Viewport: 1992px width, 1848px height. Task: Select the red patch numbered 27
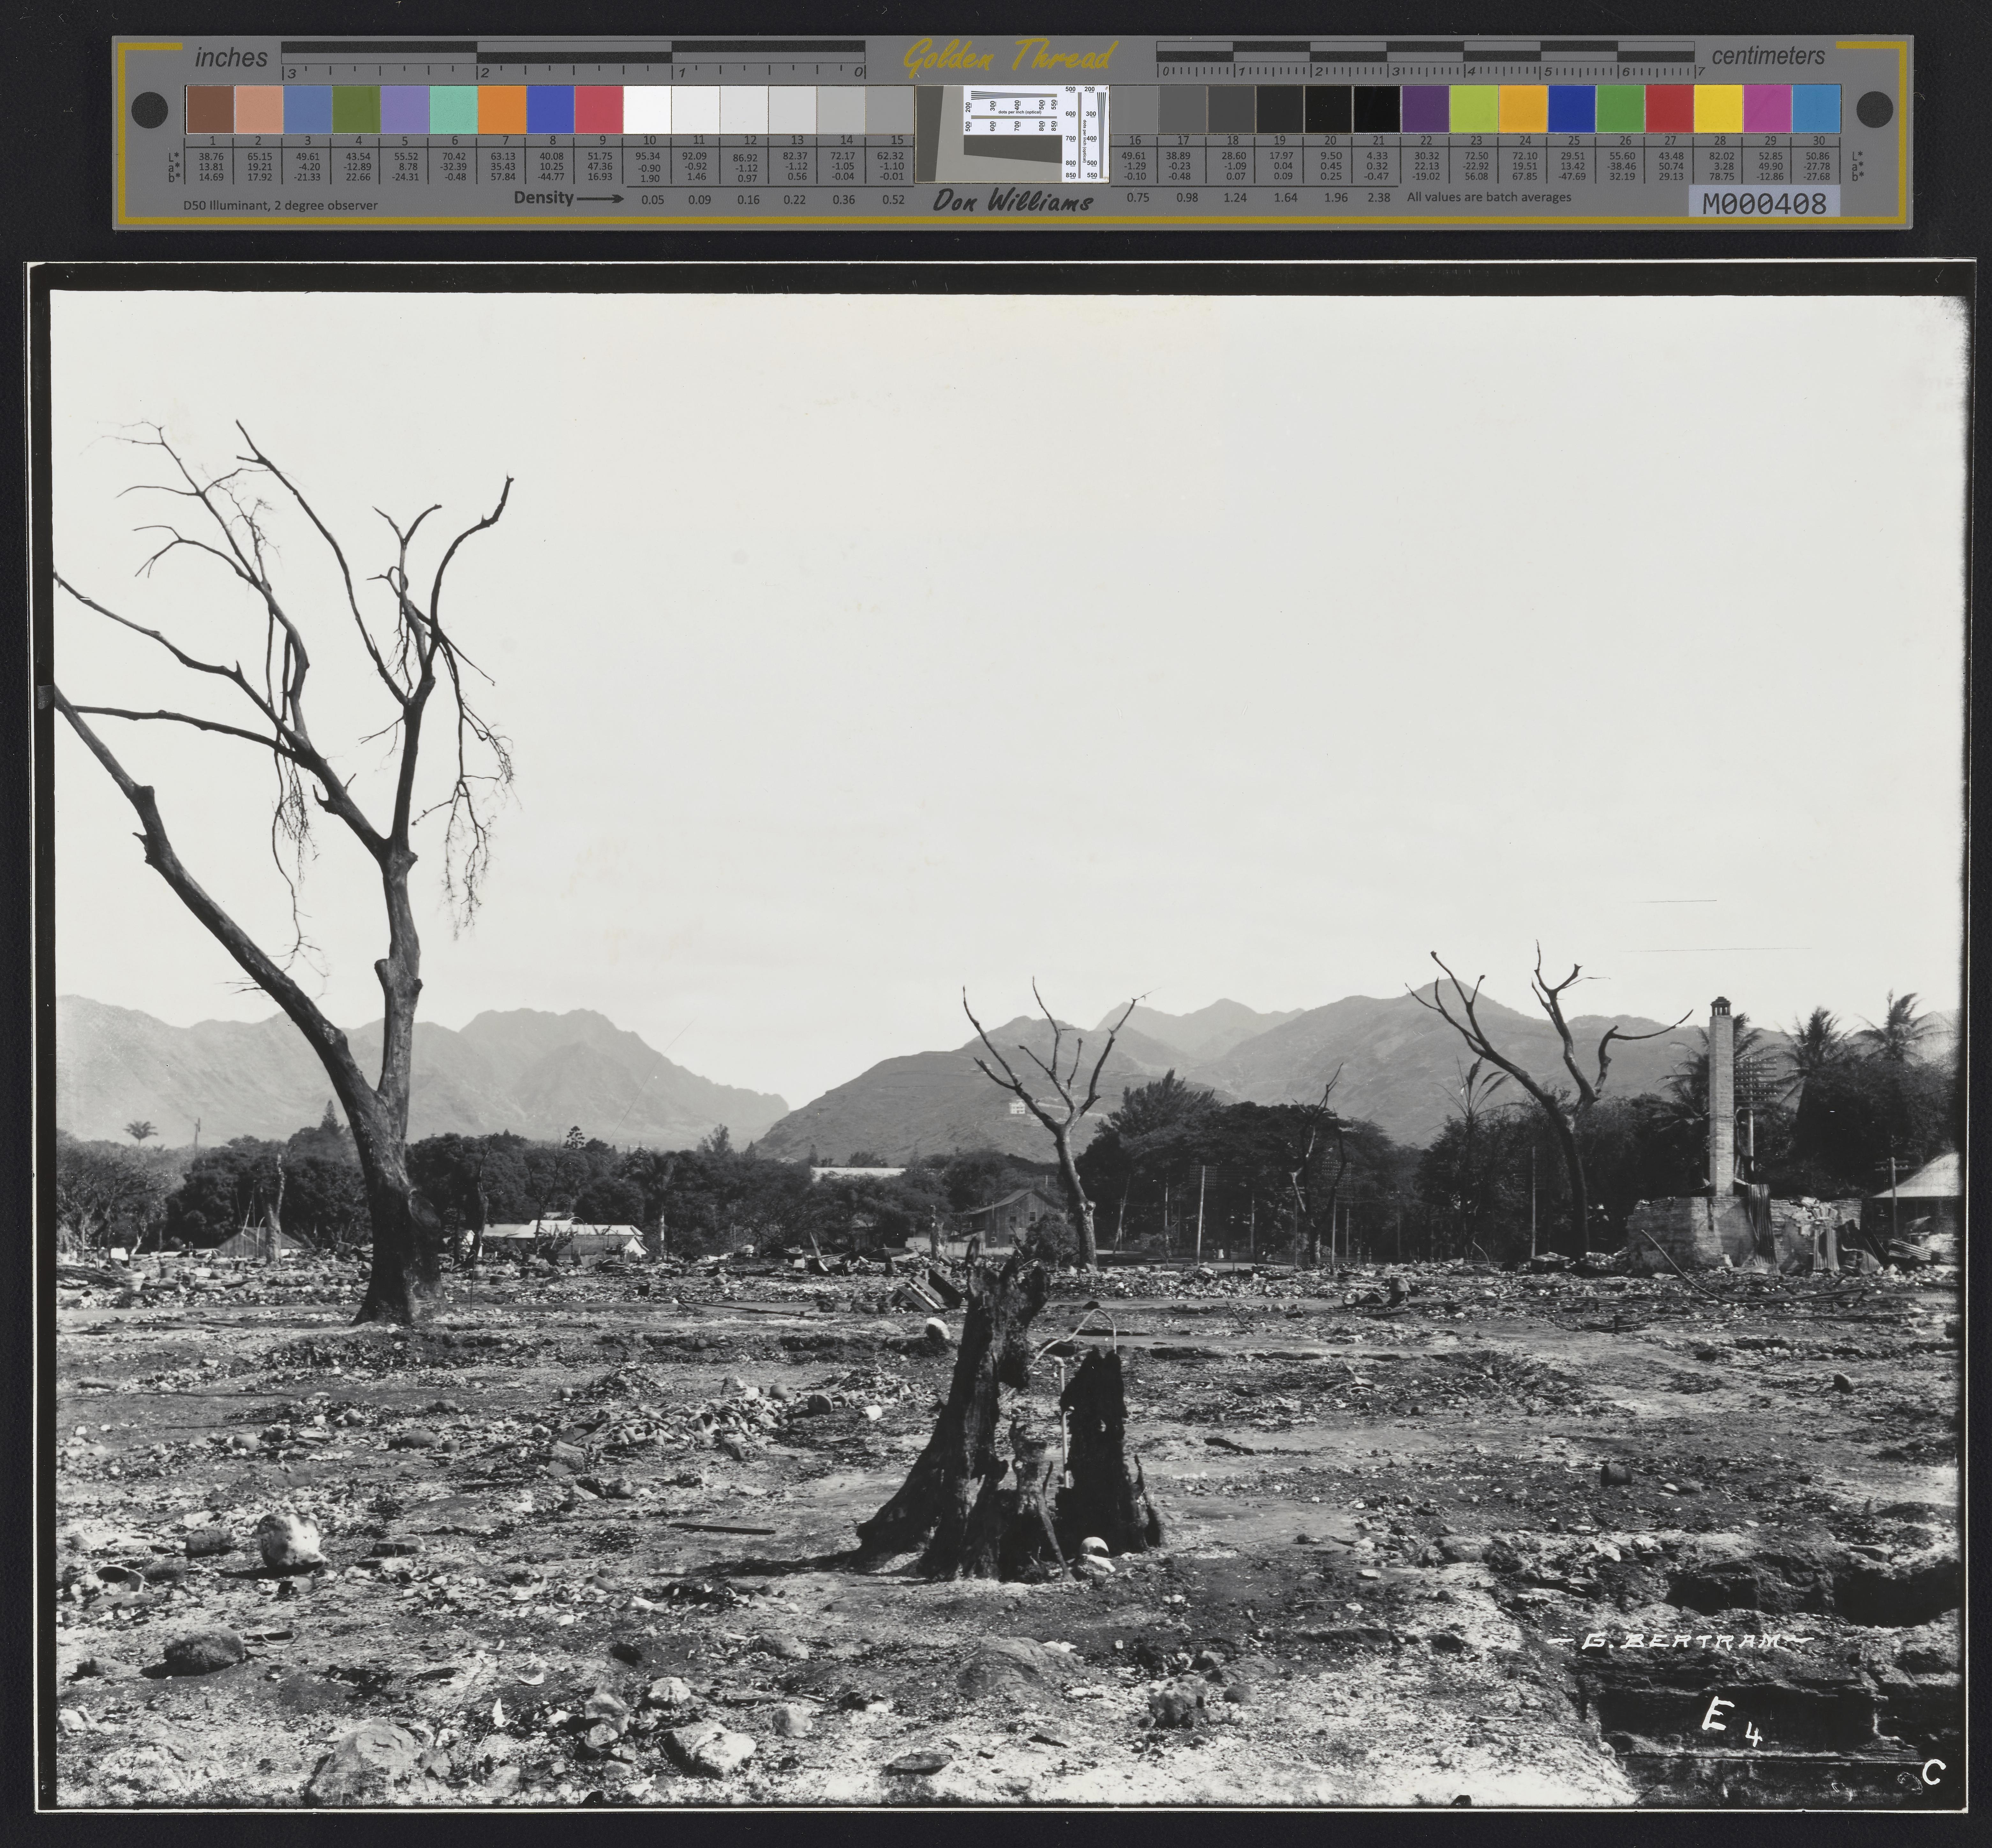tap(1669, 109)
